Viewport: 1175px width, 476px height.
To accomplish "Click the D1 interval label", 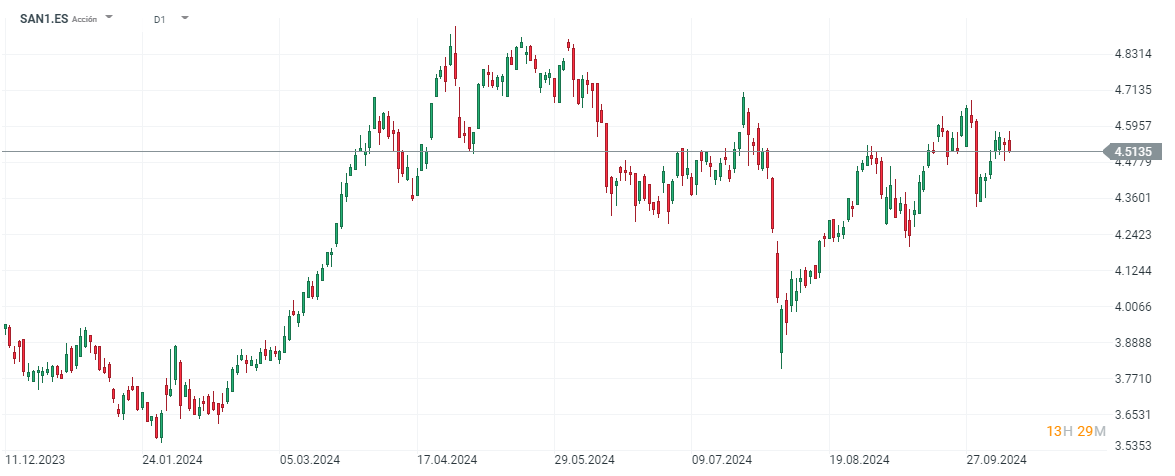I will click(160, 19).
